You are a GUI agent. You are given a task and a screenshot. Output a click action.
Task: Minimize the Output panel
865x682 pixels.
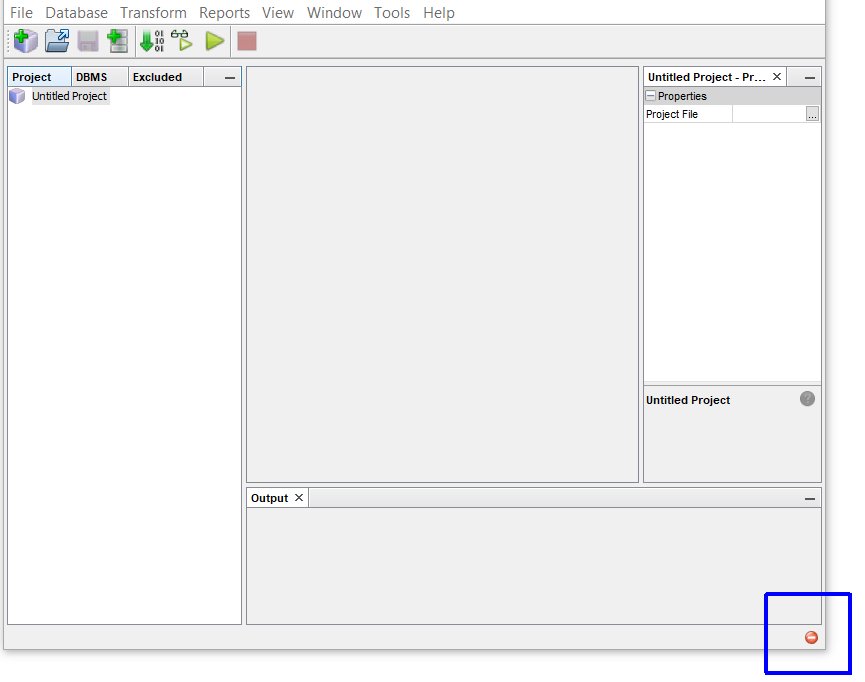(810, 499)
